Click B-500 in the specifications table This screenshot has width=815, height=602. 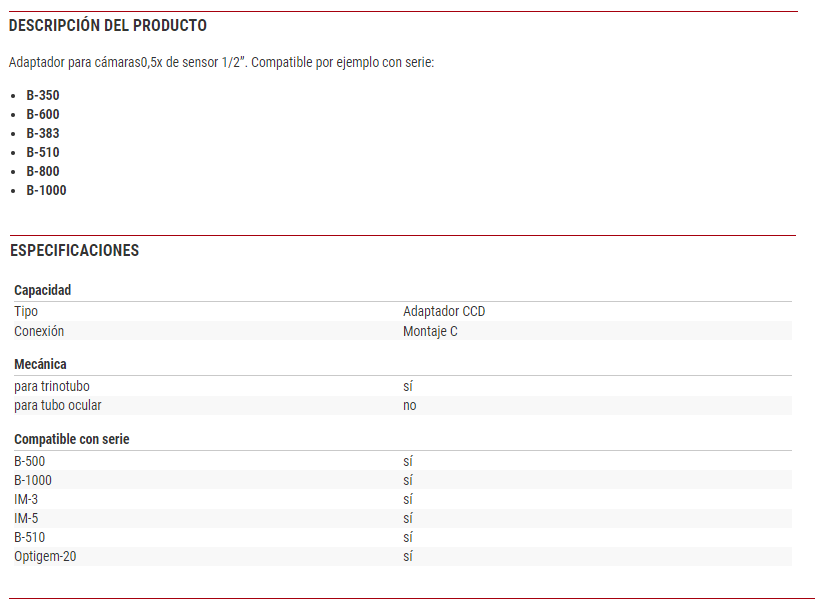tap(29, 461)
